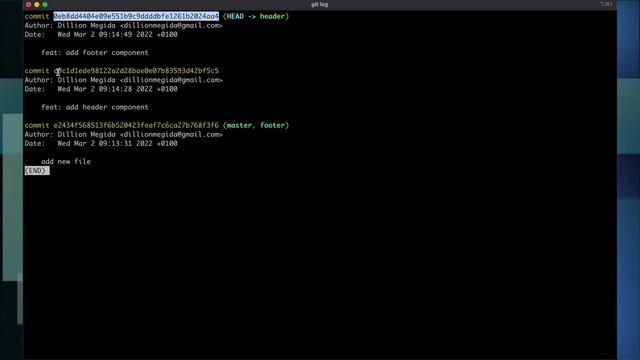Click the (END) pager indicator
This screenshot has height=360, width=640.
click(37, 171)
